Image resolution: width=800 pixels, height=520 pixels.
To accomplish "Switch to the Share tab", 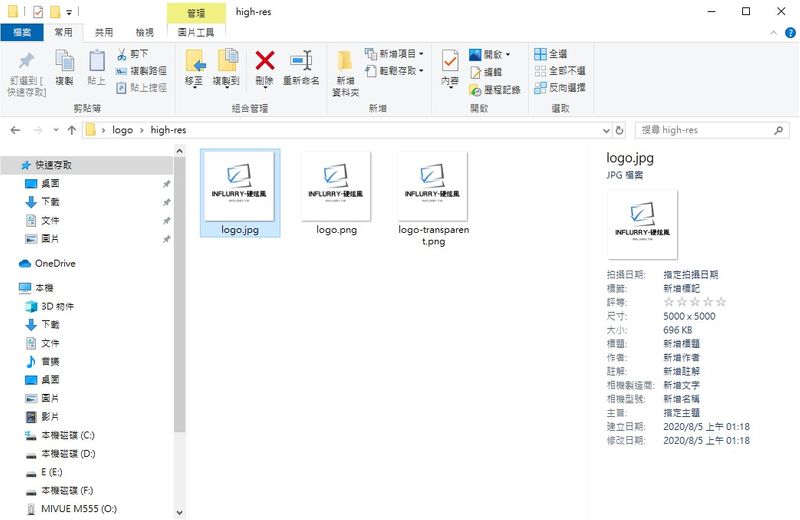I will pyautogui.click(x=104, y=33).
